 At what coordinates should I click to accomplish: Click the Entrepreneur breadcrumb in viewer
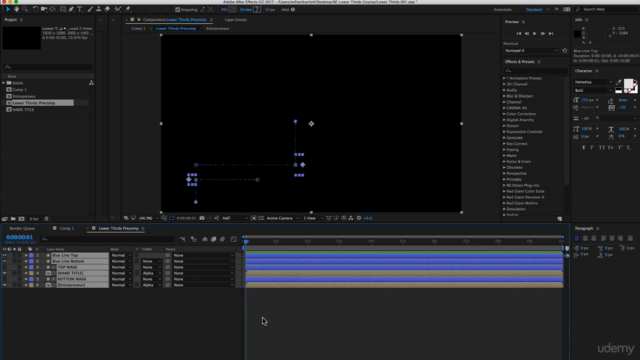pos(218,29)
